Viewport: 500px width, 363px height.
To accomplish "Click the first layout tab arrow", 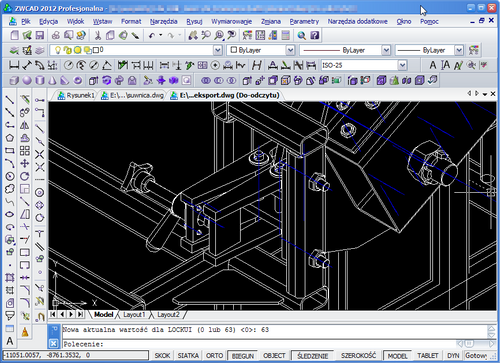I will click(53, 314).
